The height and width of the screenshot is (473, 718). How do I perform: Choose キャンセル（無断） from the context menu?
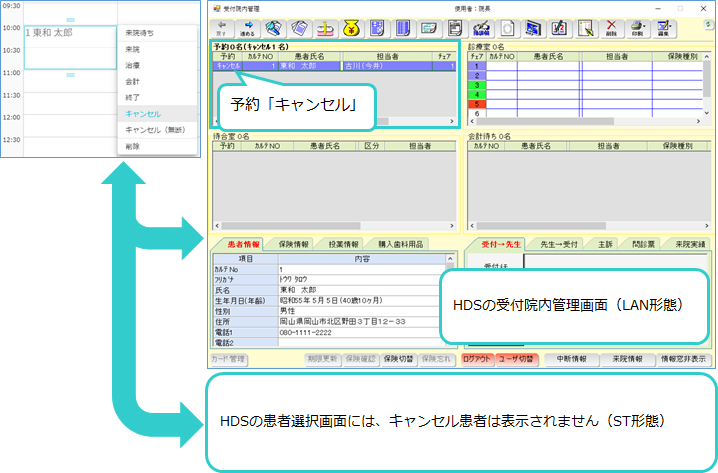(155, 129)
